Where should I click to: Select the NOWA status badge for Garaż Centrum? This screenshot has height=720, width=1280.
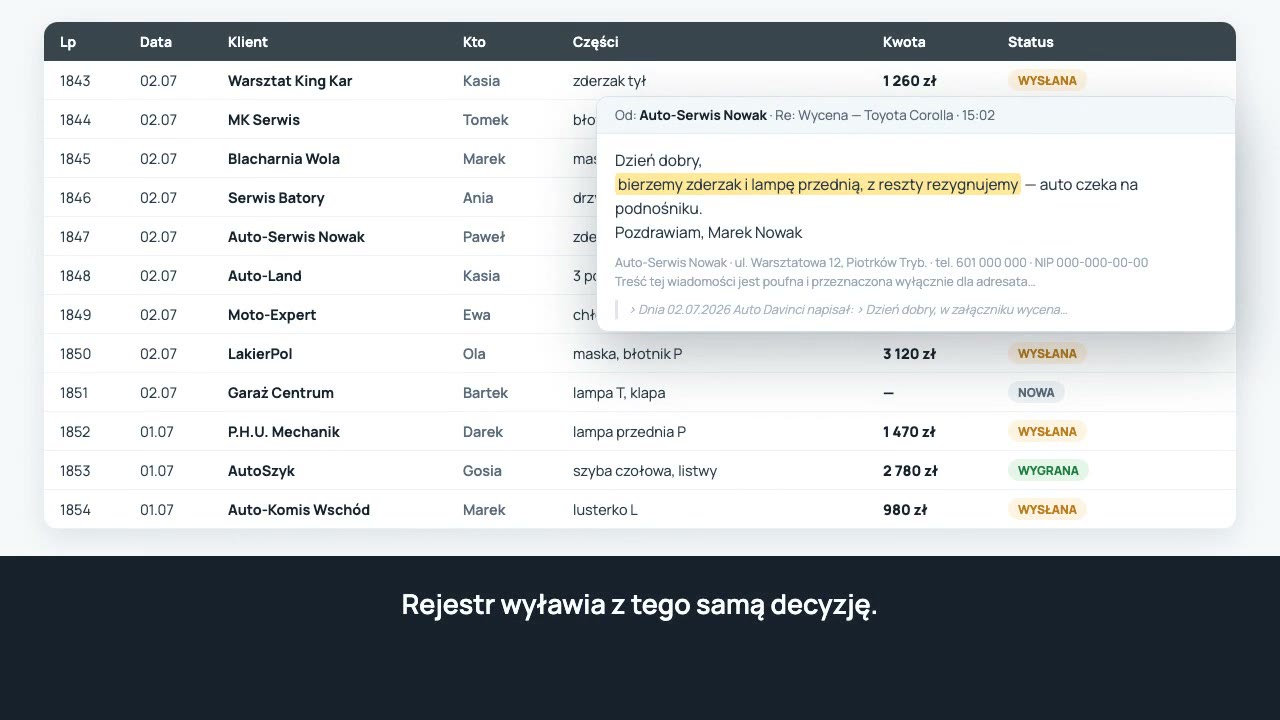[1036, 393]
